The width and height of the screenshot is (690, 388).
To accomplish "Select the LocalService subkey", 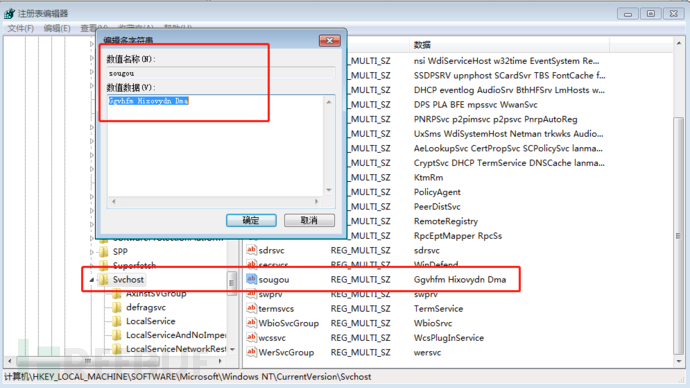I will 150,321.
